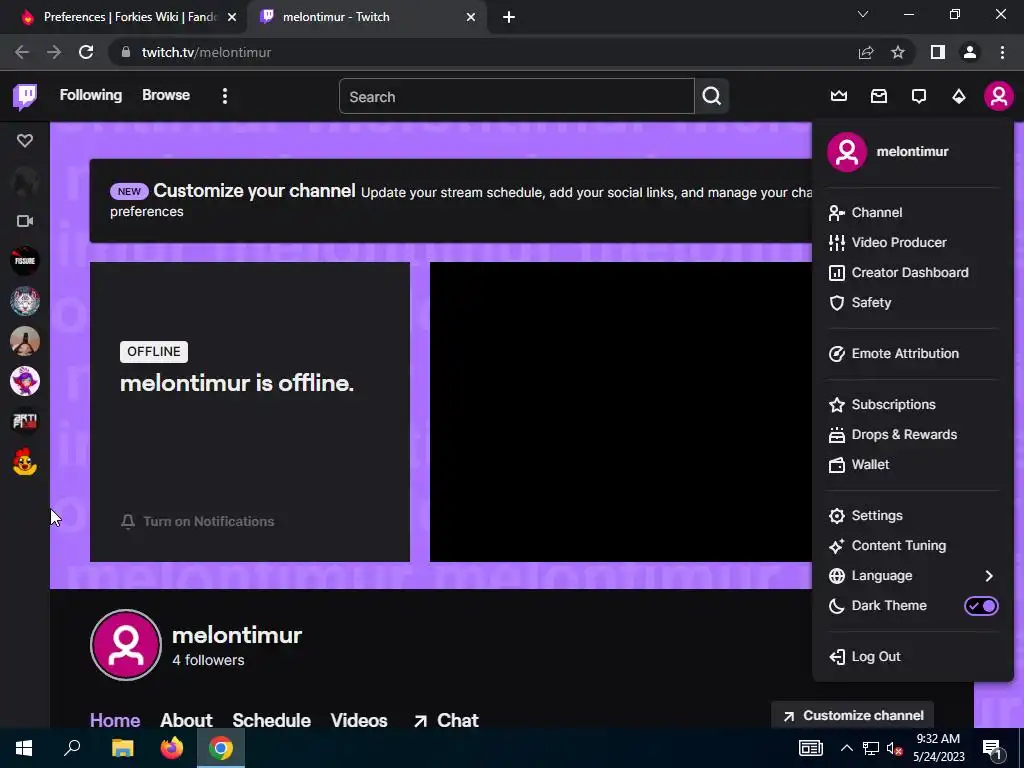Open the Windows Start menu

[24, 748]
